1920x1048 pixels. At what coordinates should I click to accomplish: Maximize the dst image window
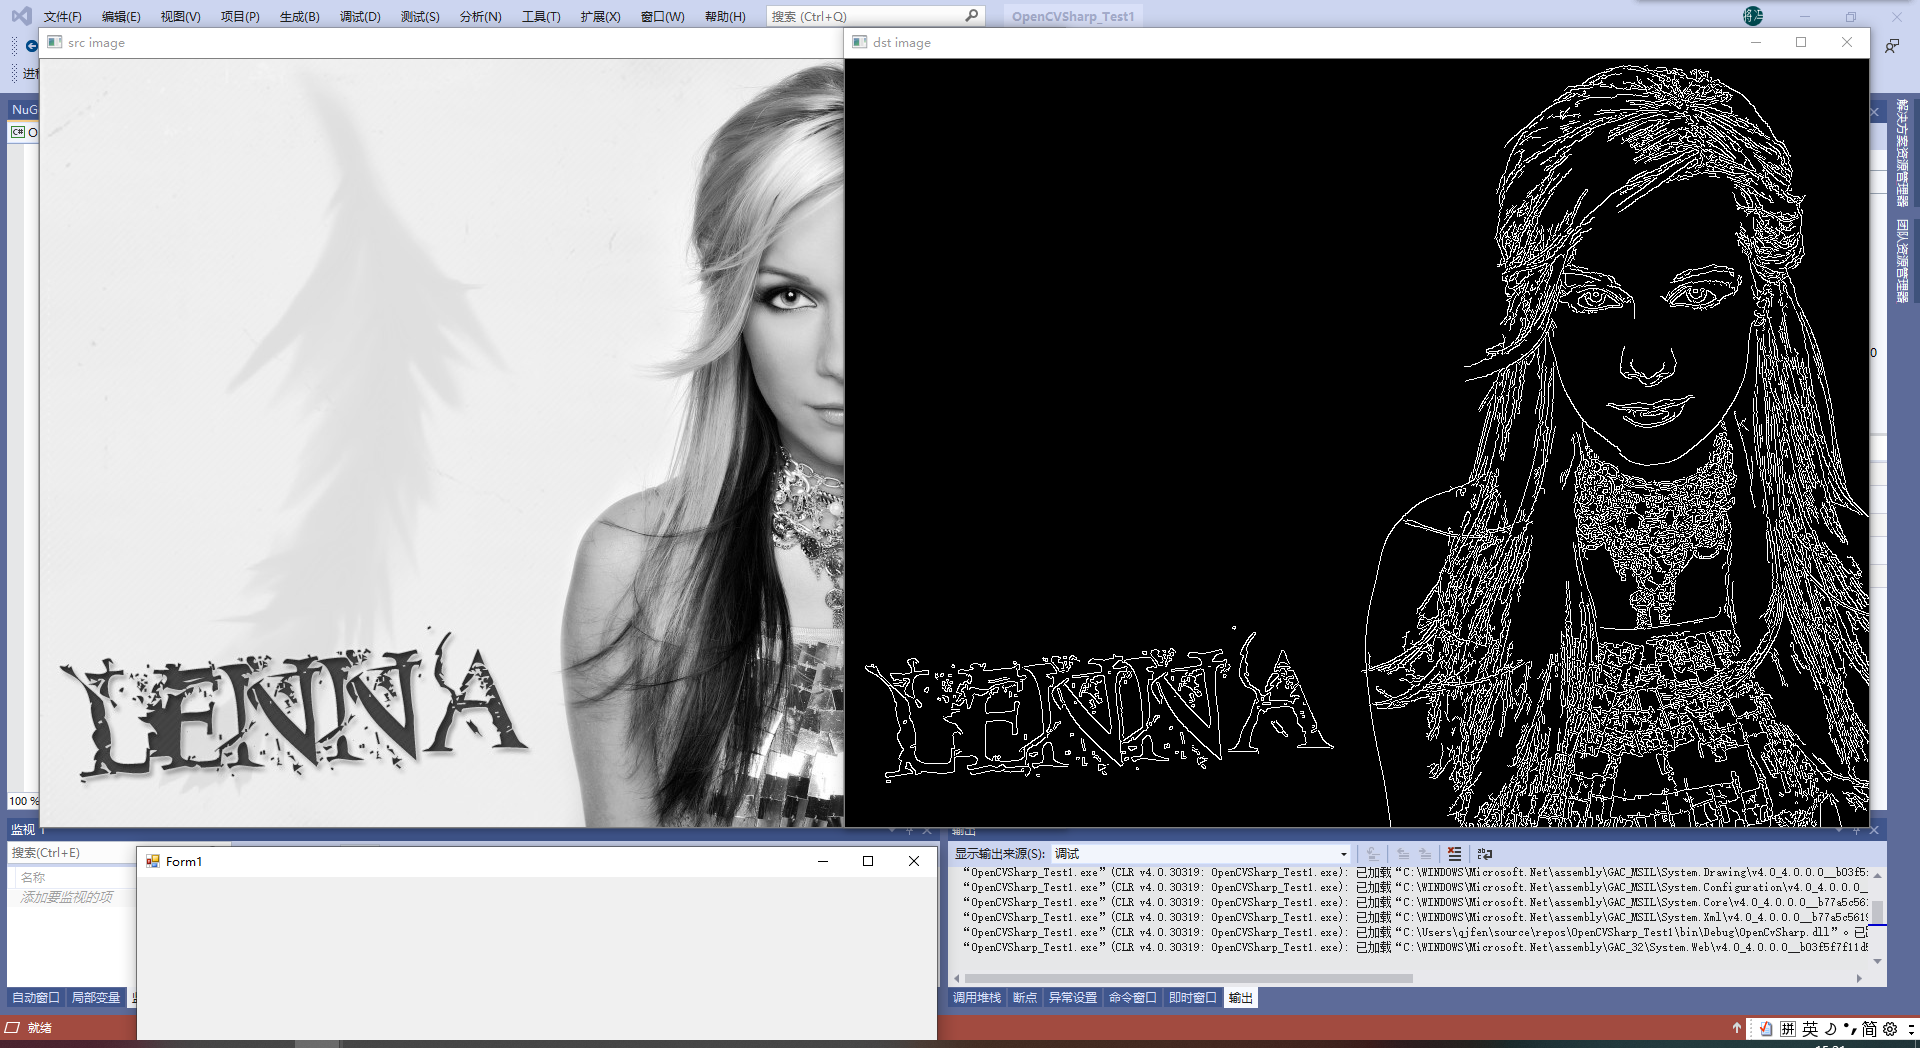pos(1801,42)
